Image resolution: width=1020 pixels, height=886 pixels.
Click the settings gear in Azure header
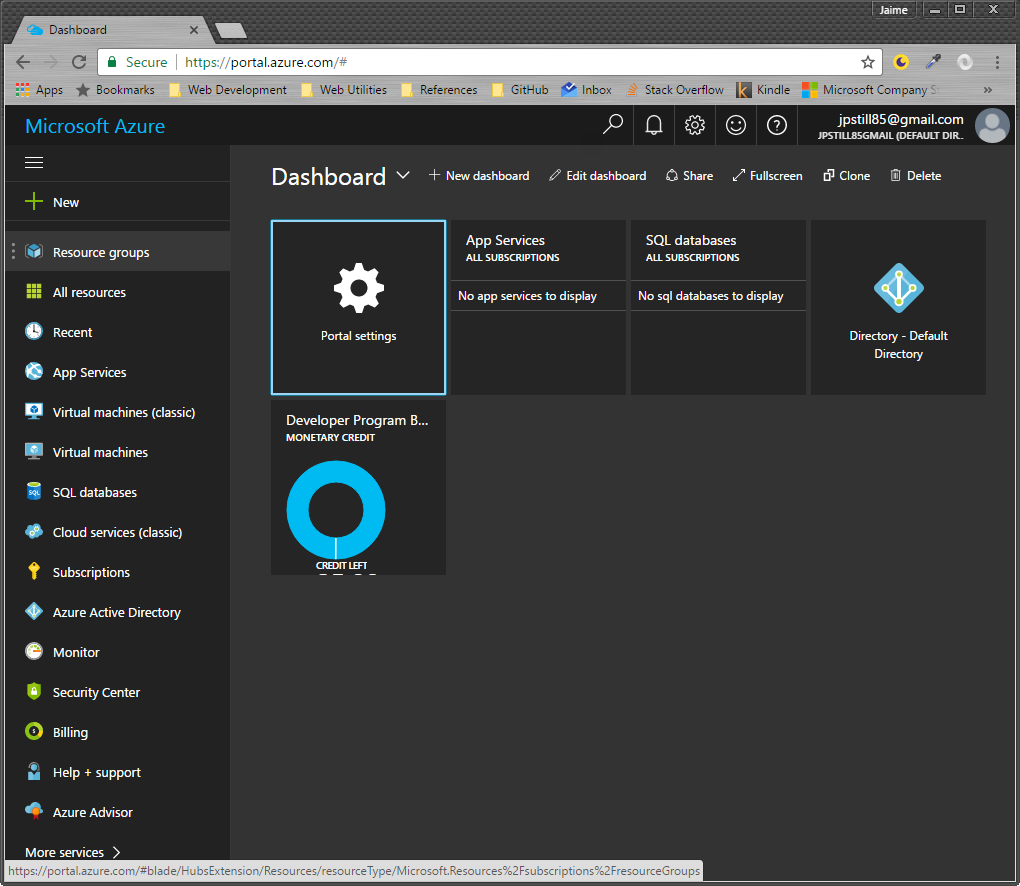[695, 125]
